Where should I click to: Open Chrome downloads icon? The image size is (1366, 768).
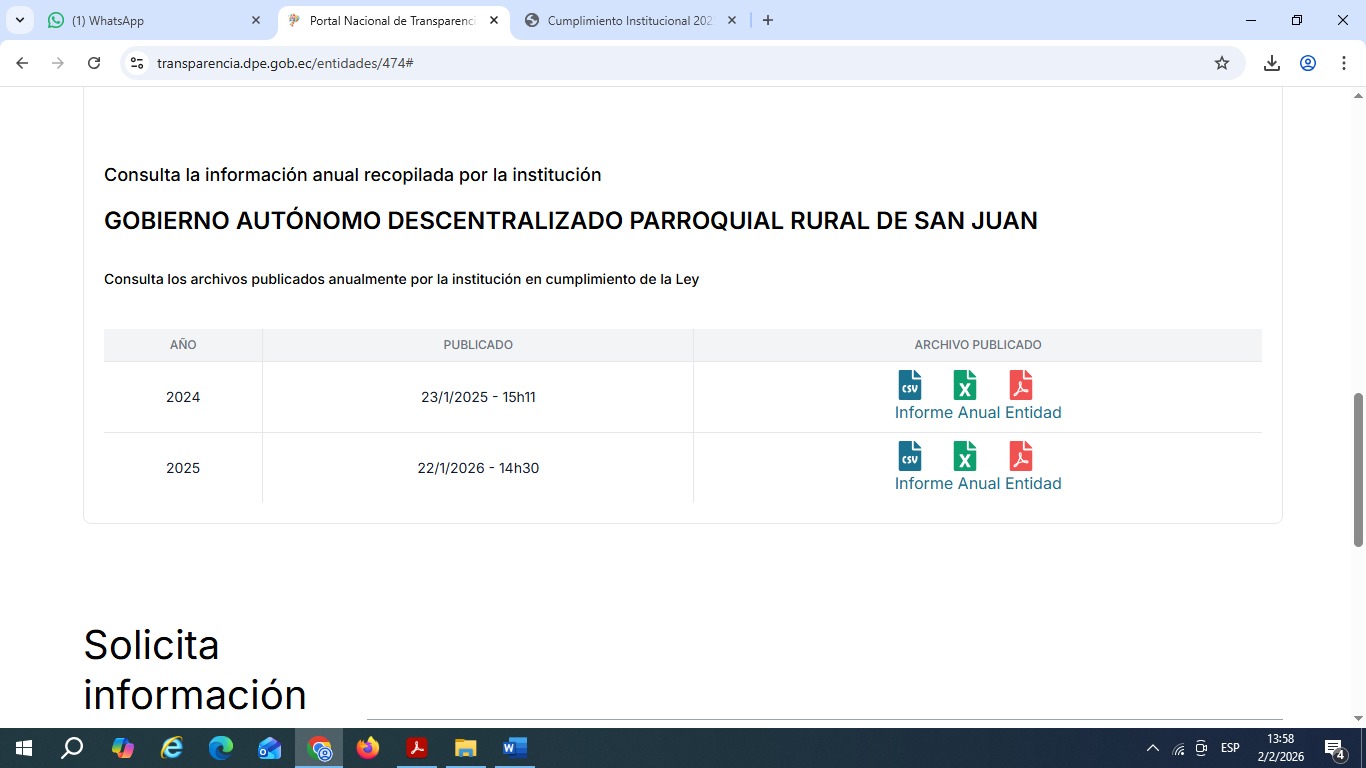1271,63
